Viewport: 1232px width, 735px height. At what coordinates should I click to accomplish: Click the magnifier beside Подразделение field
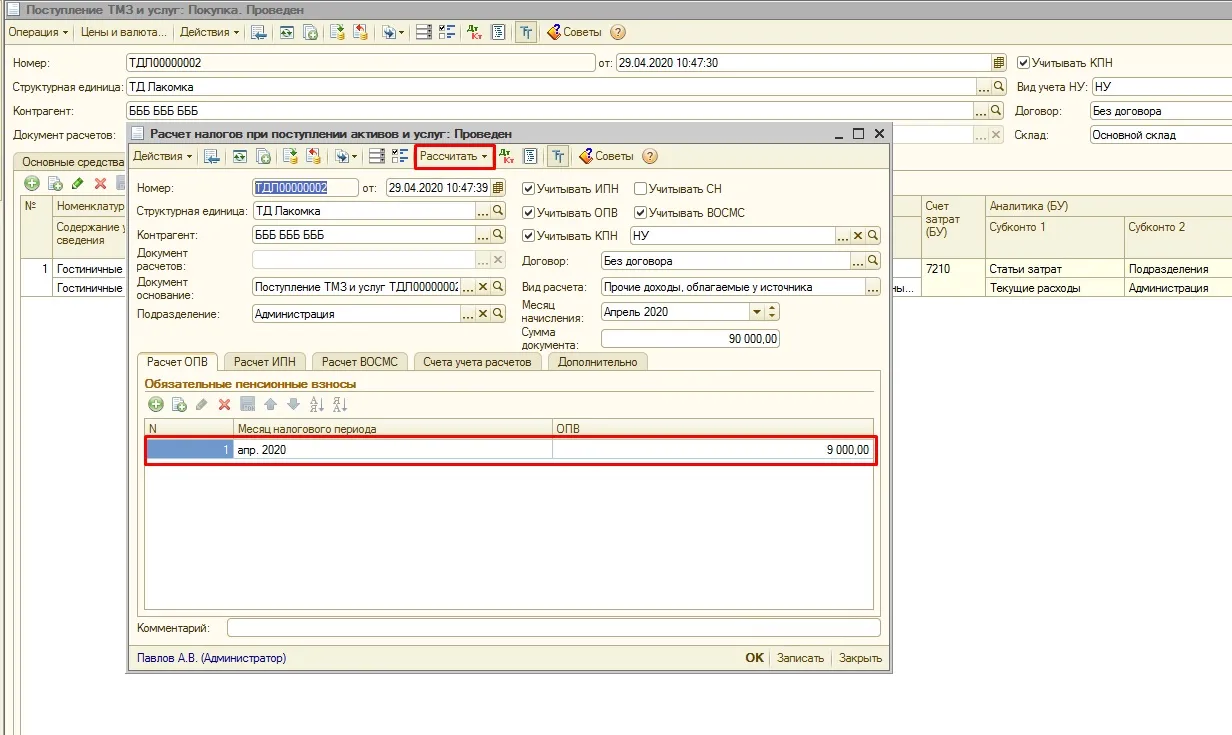click(x=498, y=314)
